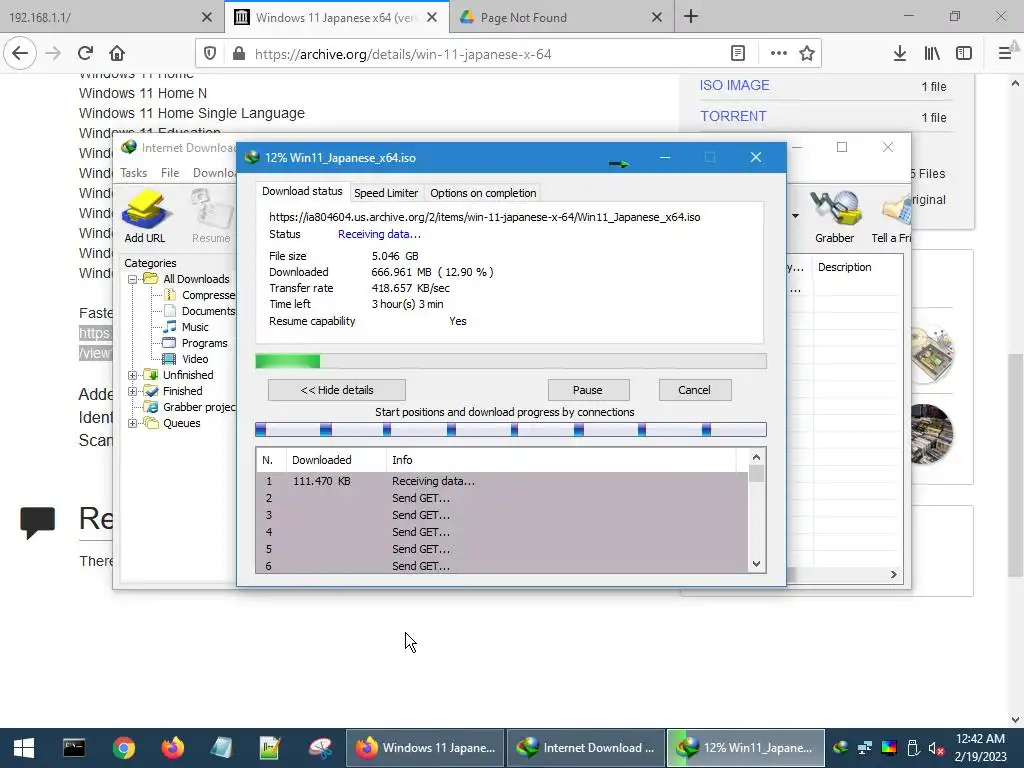Launch Chrome from the taskbar
Image resolution: width=1024 pixels, height=768 pixels.
pyautogui.click(x=123, y=748)
